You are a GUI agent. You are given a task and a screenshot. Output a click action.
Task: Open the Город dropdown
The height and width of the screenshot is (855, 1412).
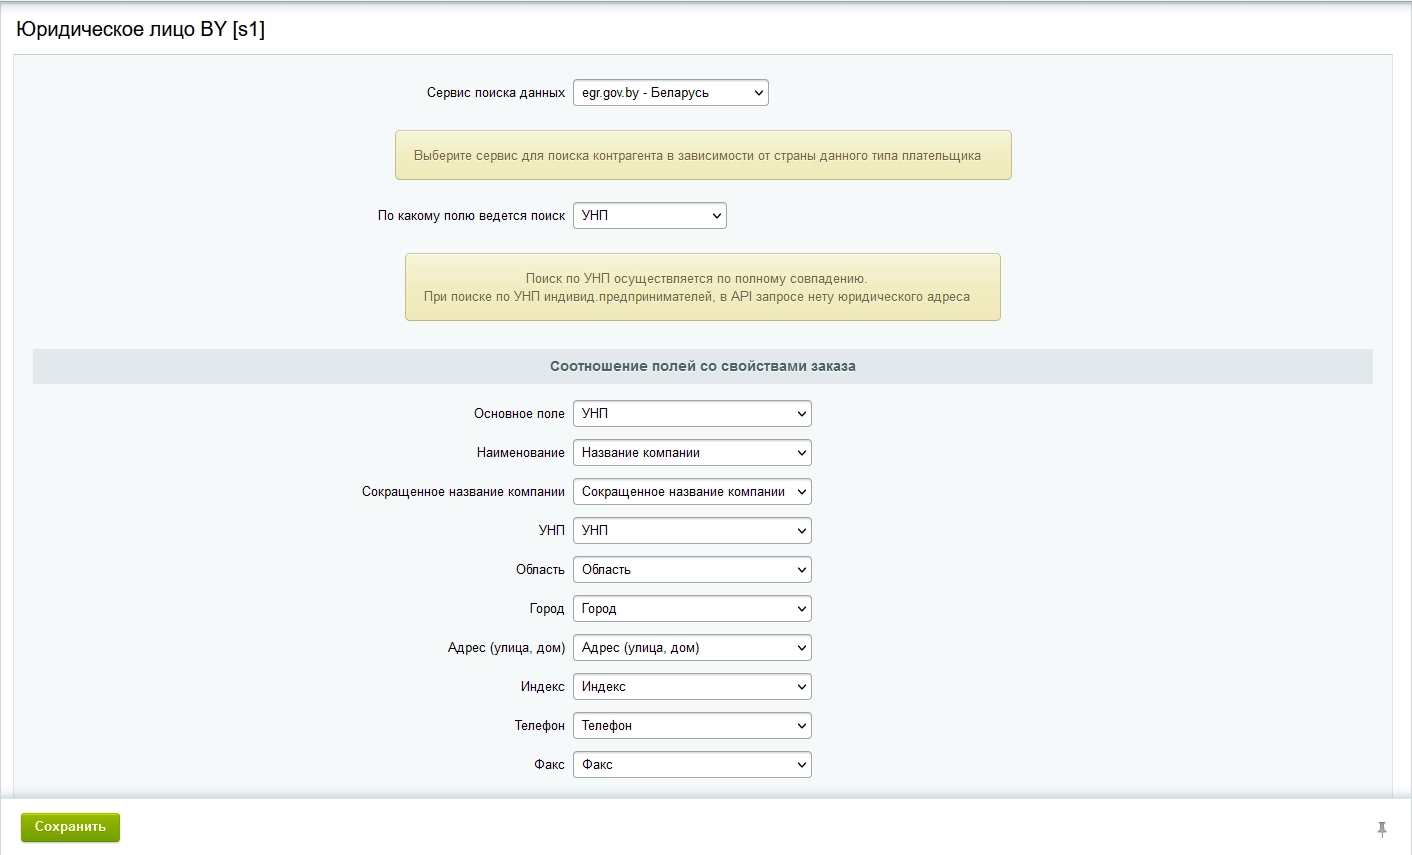pos(691,609)
